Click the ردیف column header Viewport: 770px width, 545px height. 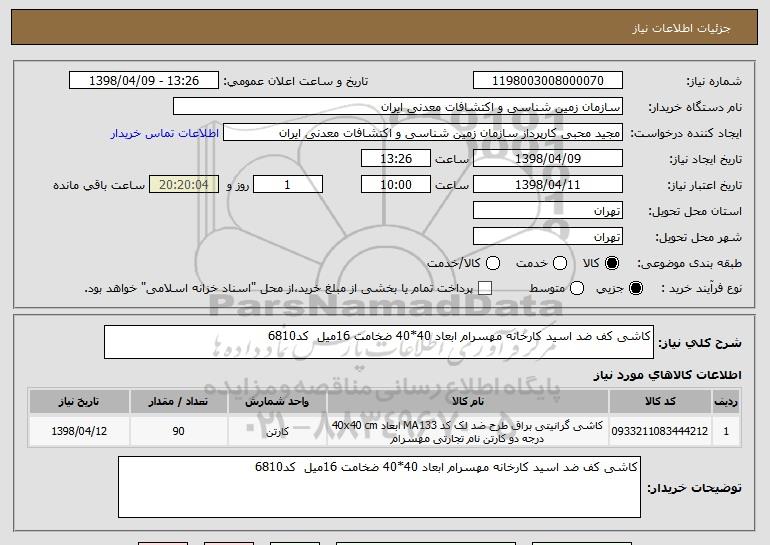(726, 402)
